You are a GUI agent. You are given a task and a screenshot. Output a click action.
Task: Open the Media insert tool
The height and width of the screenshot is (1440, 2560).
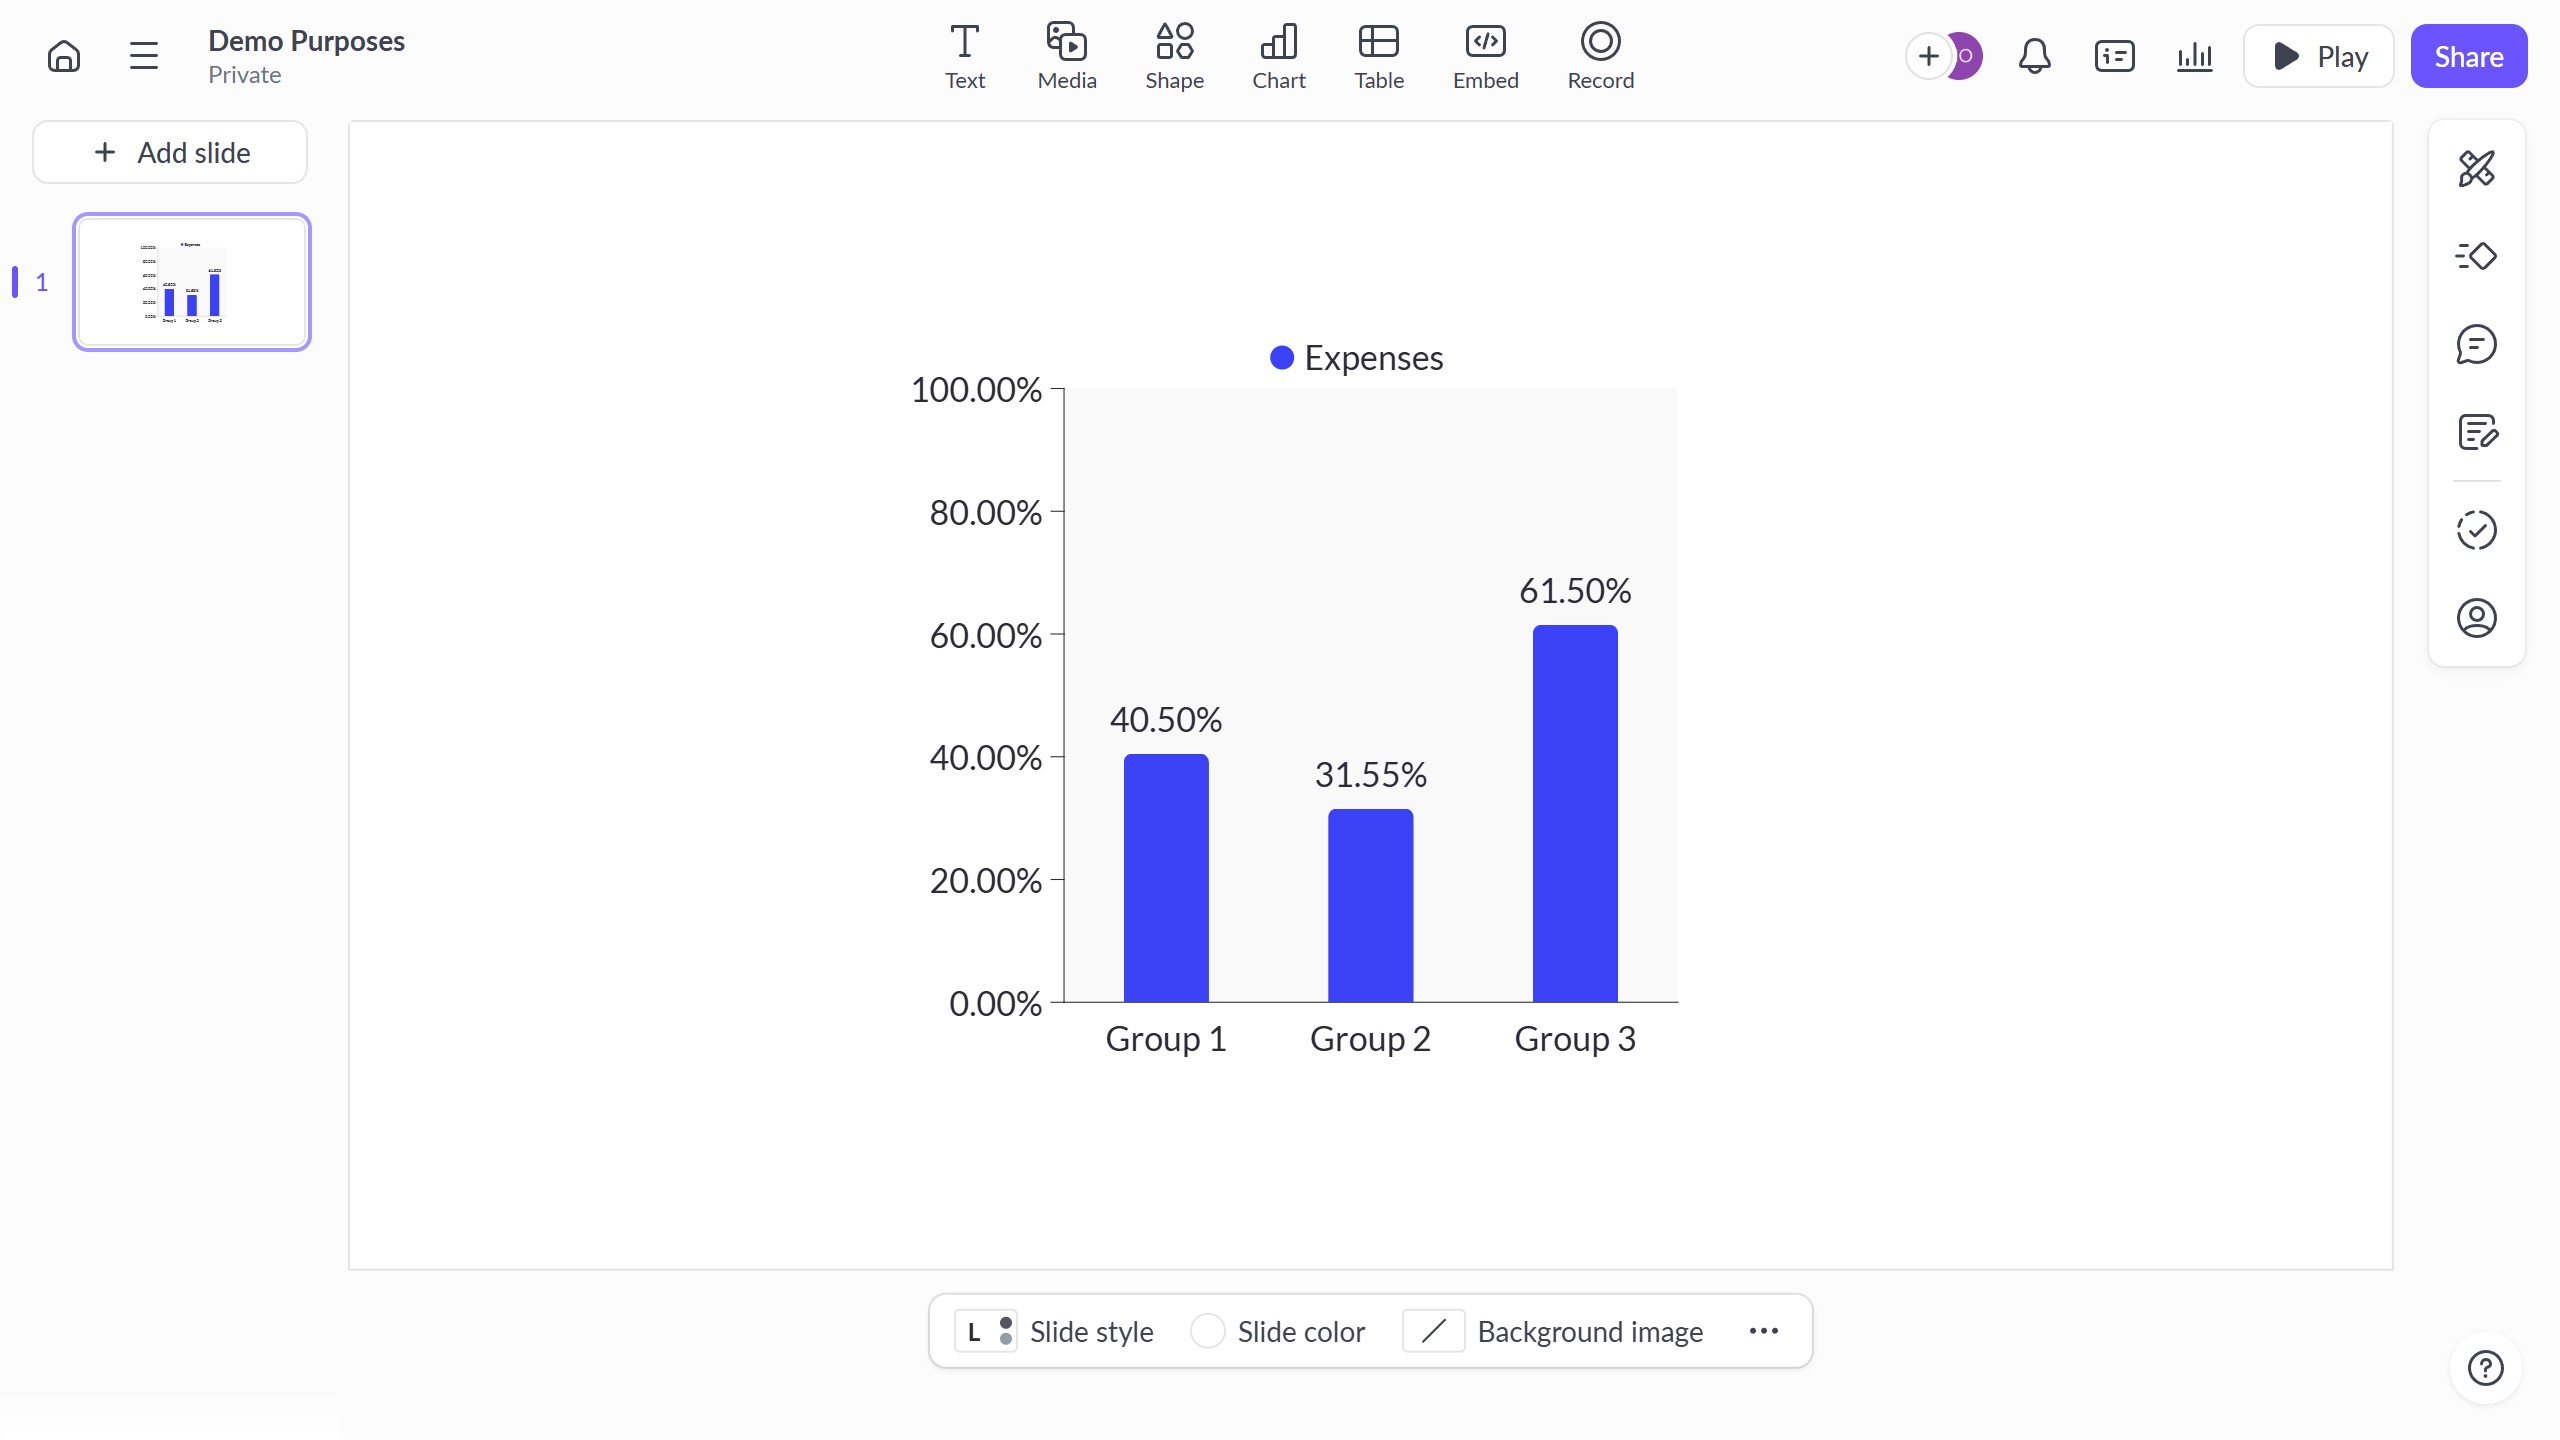(x=1066, y=56)
